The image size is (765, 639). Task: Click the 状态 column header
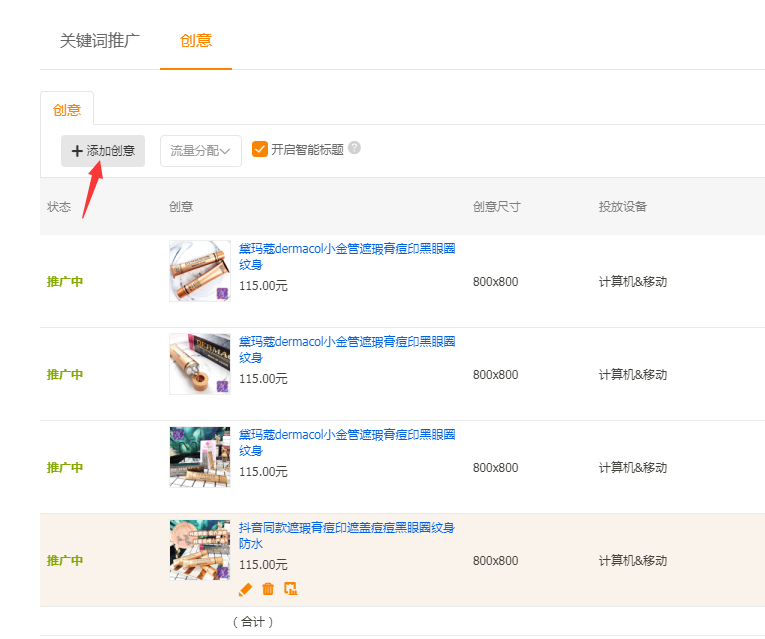pyautogui.click(x=59, y=207)
